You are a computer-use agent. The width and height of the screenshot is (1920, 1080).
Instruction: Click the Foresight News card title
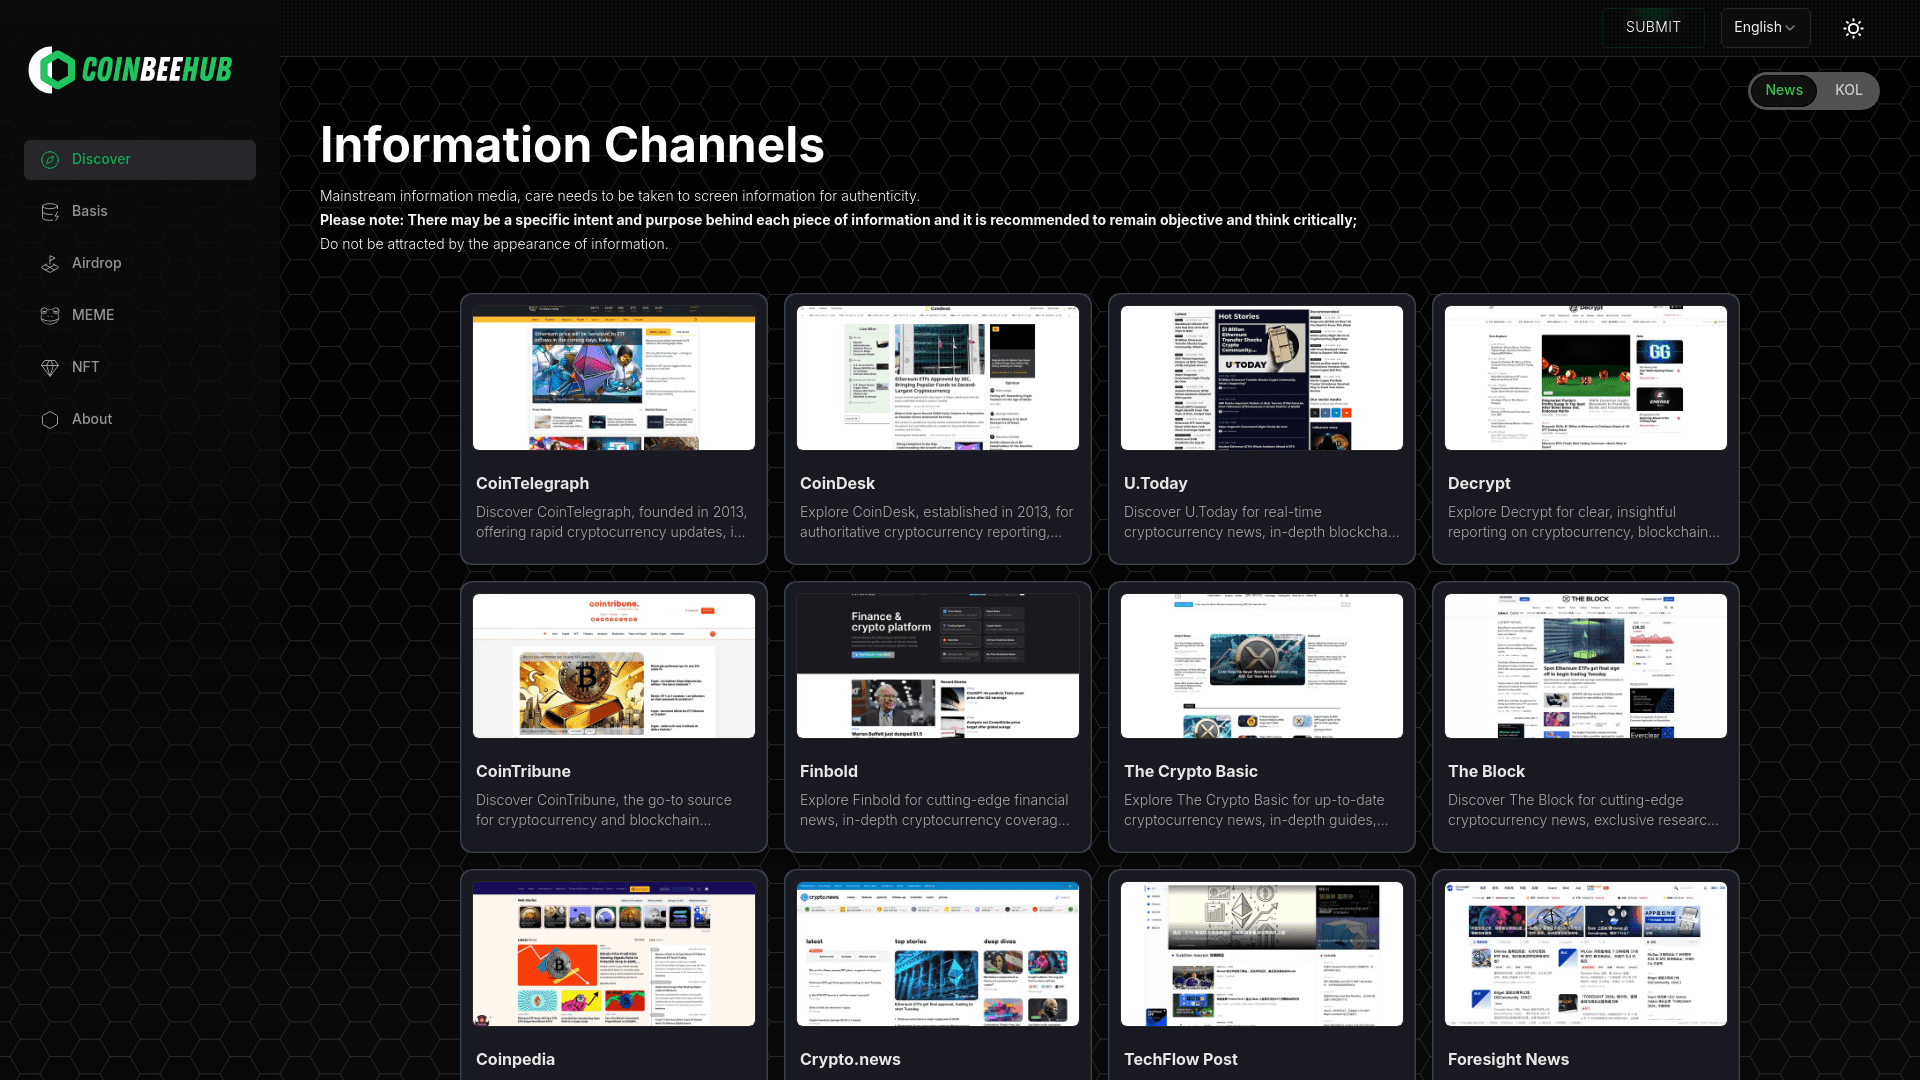click(x=1508, y=1060)
